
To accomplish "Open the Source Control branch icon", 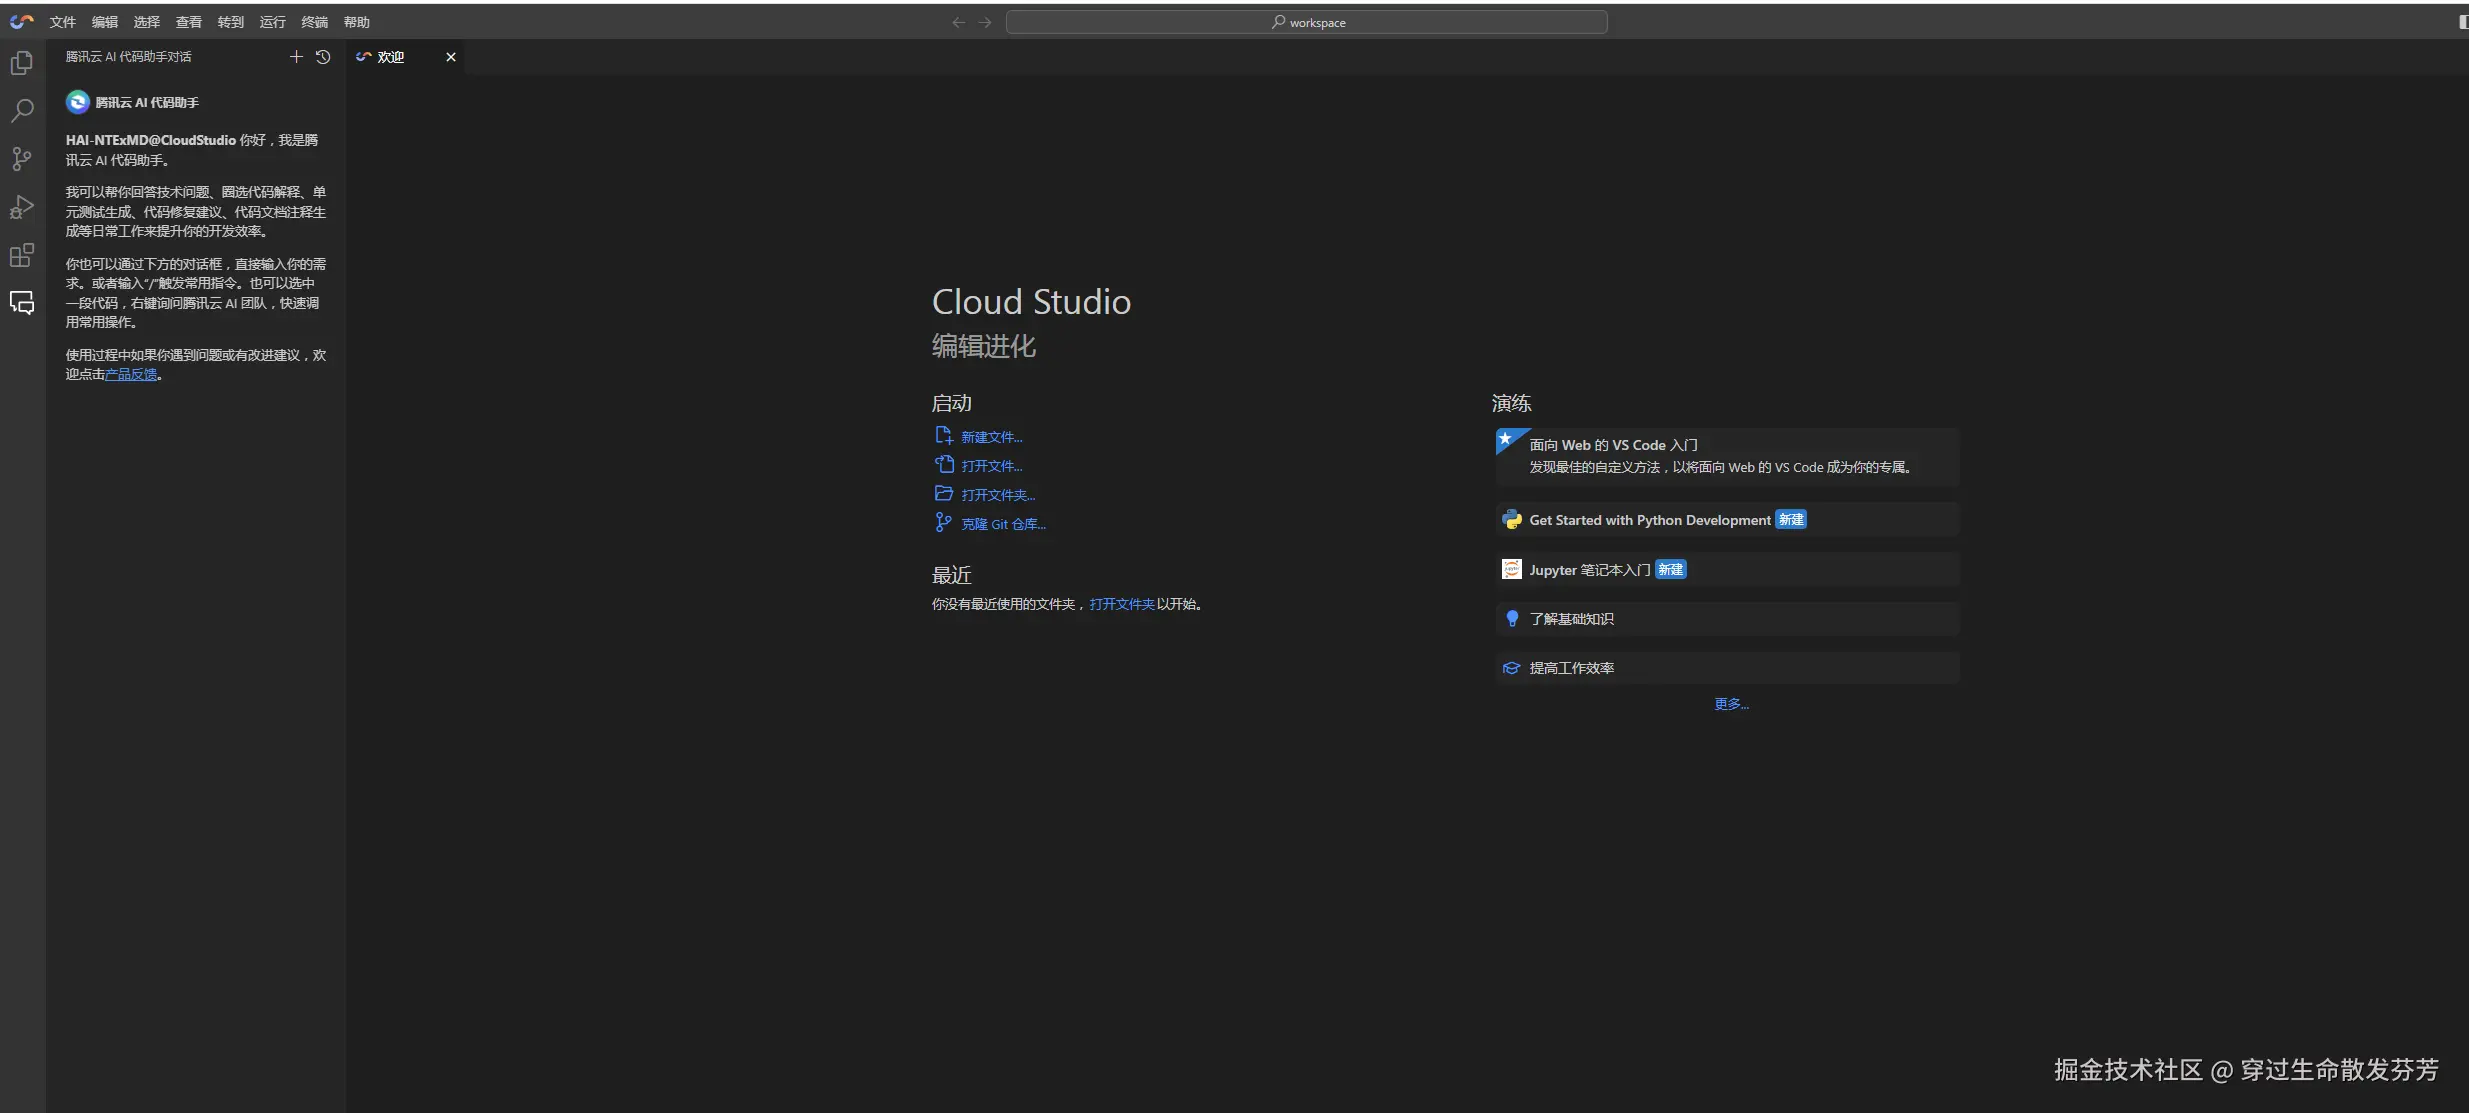I will point(22,158).
